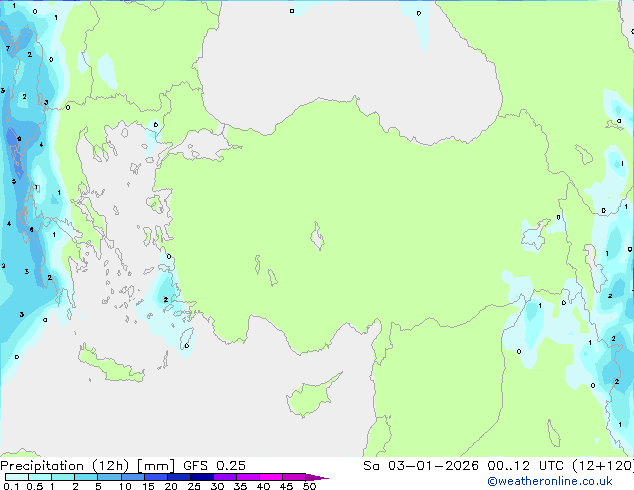Click the '(12+120)' forecast offset text
Screen dimensions: 634x490
tap(603, 466)
